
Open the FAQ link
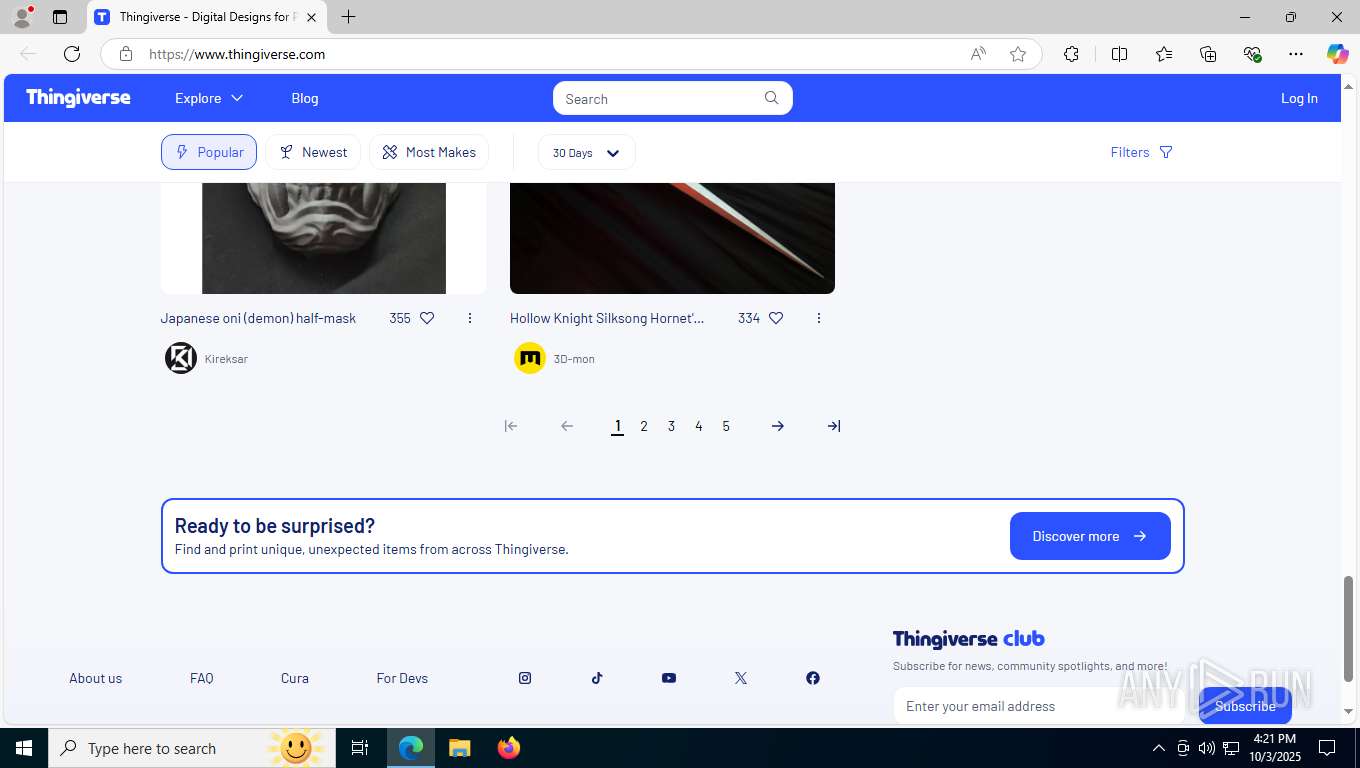[x=202, y=678]
